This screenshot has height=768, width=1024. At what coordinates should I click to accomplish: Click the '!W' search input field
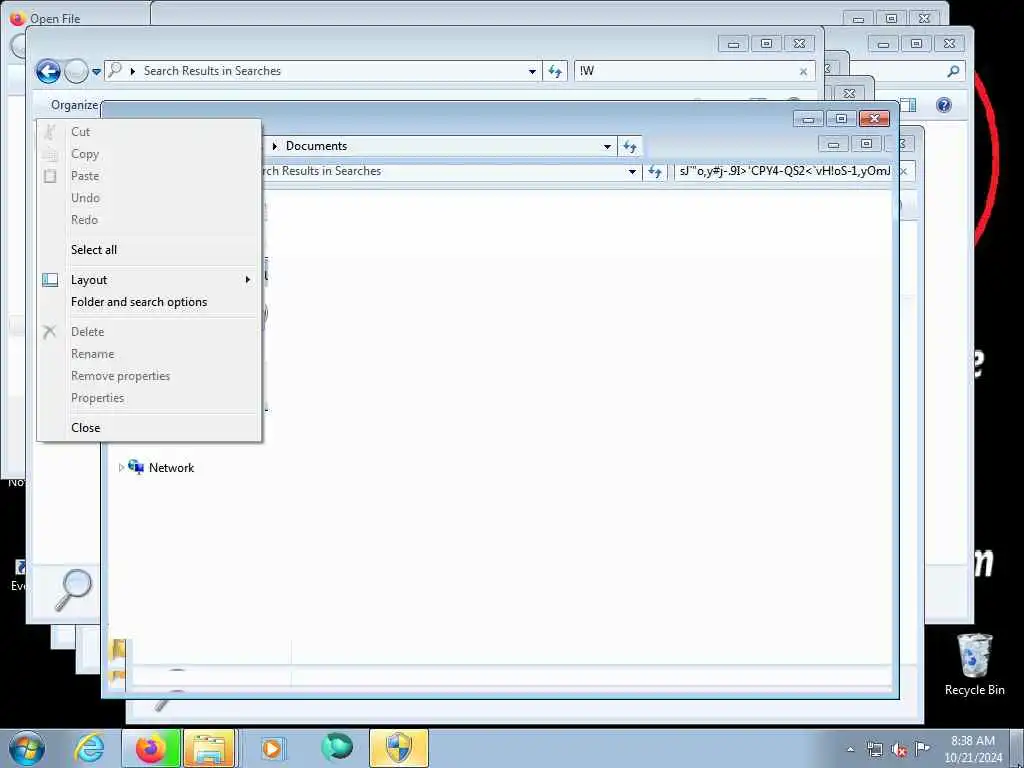tap(686, 71)
